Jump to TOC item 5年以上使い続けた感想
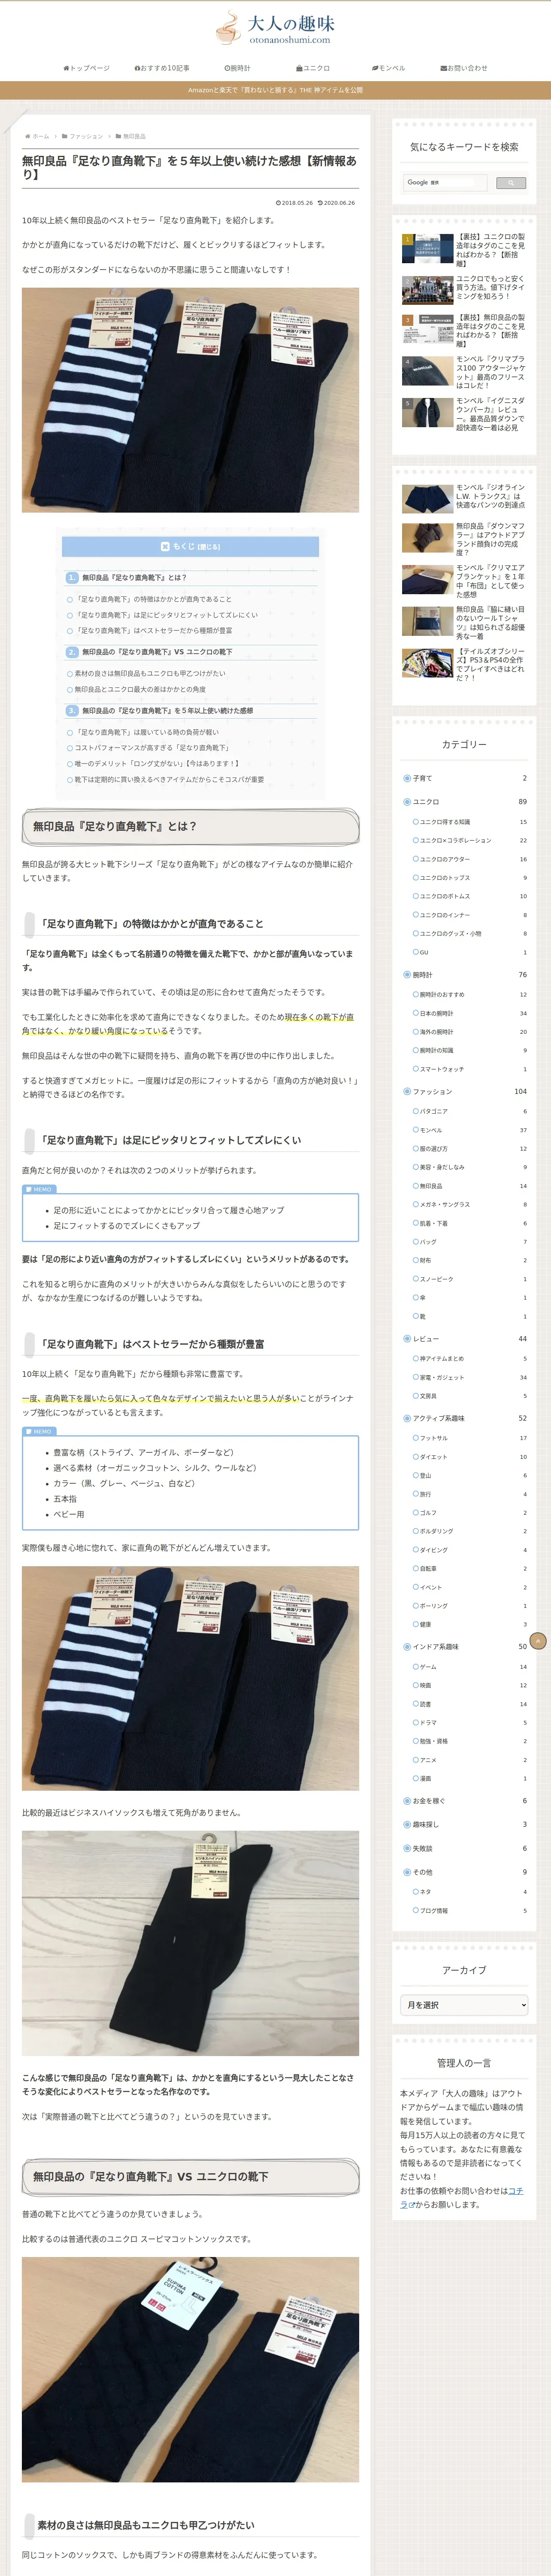The width and height of the screenshot is (551, 2576). pyautogui.click(x=167, y=711)
